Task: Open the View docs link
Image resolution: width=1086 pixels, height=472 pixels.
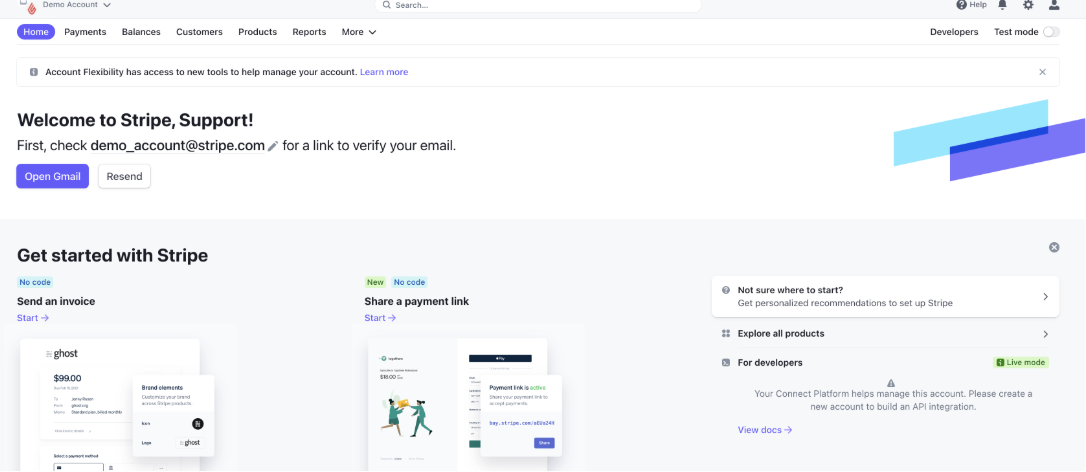Action: click(x=764, y=430)
